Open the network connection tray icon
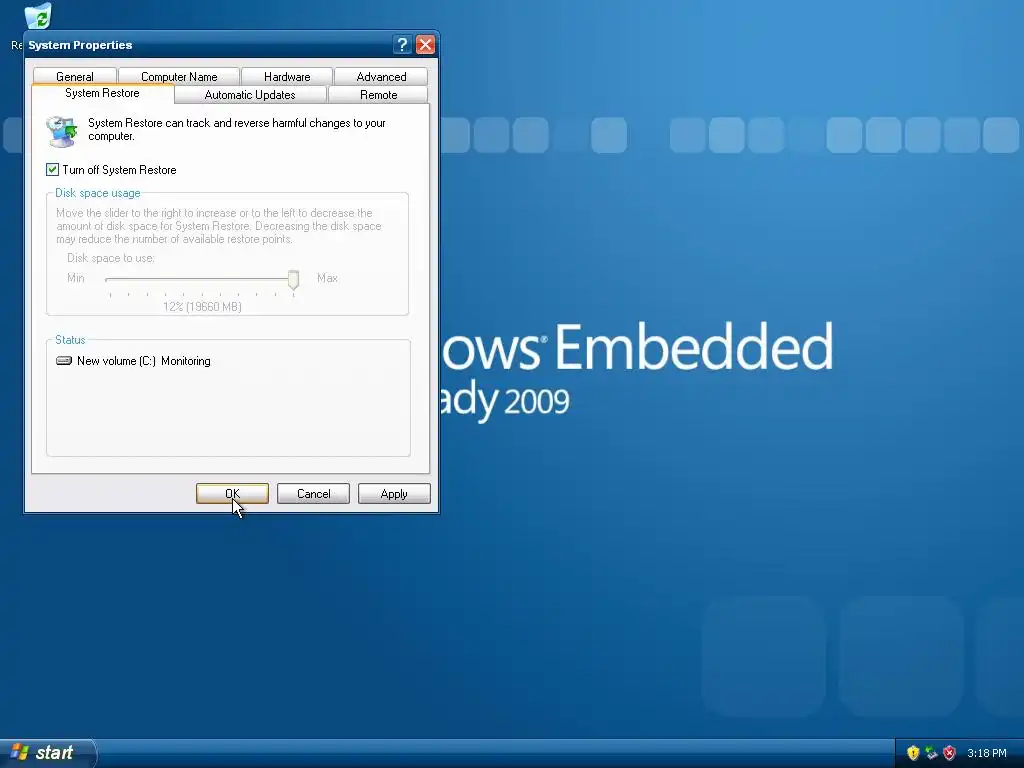The image size is (1024, 768). pyautogui.click(x=931, y=753)
